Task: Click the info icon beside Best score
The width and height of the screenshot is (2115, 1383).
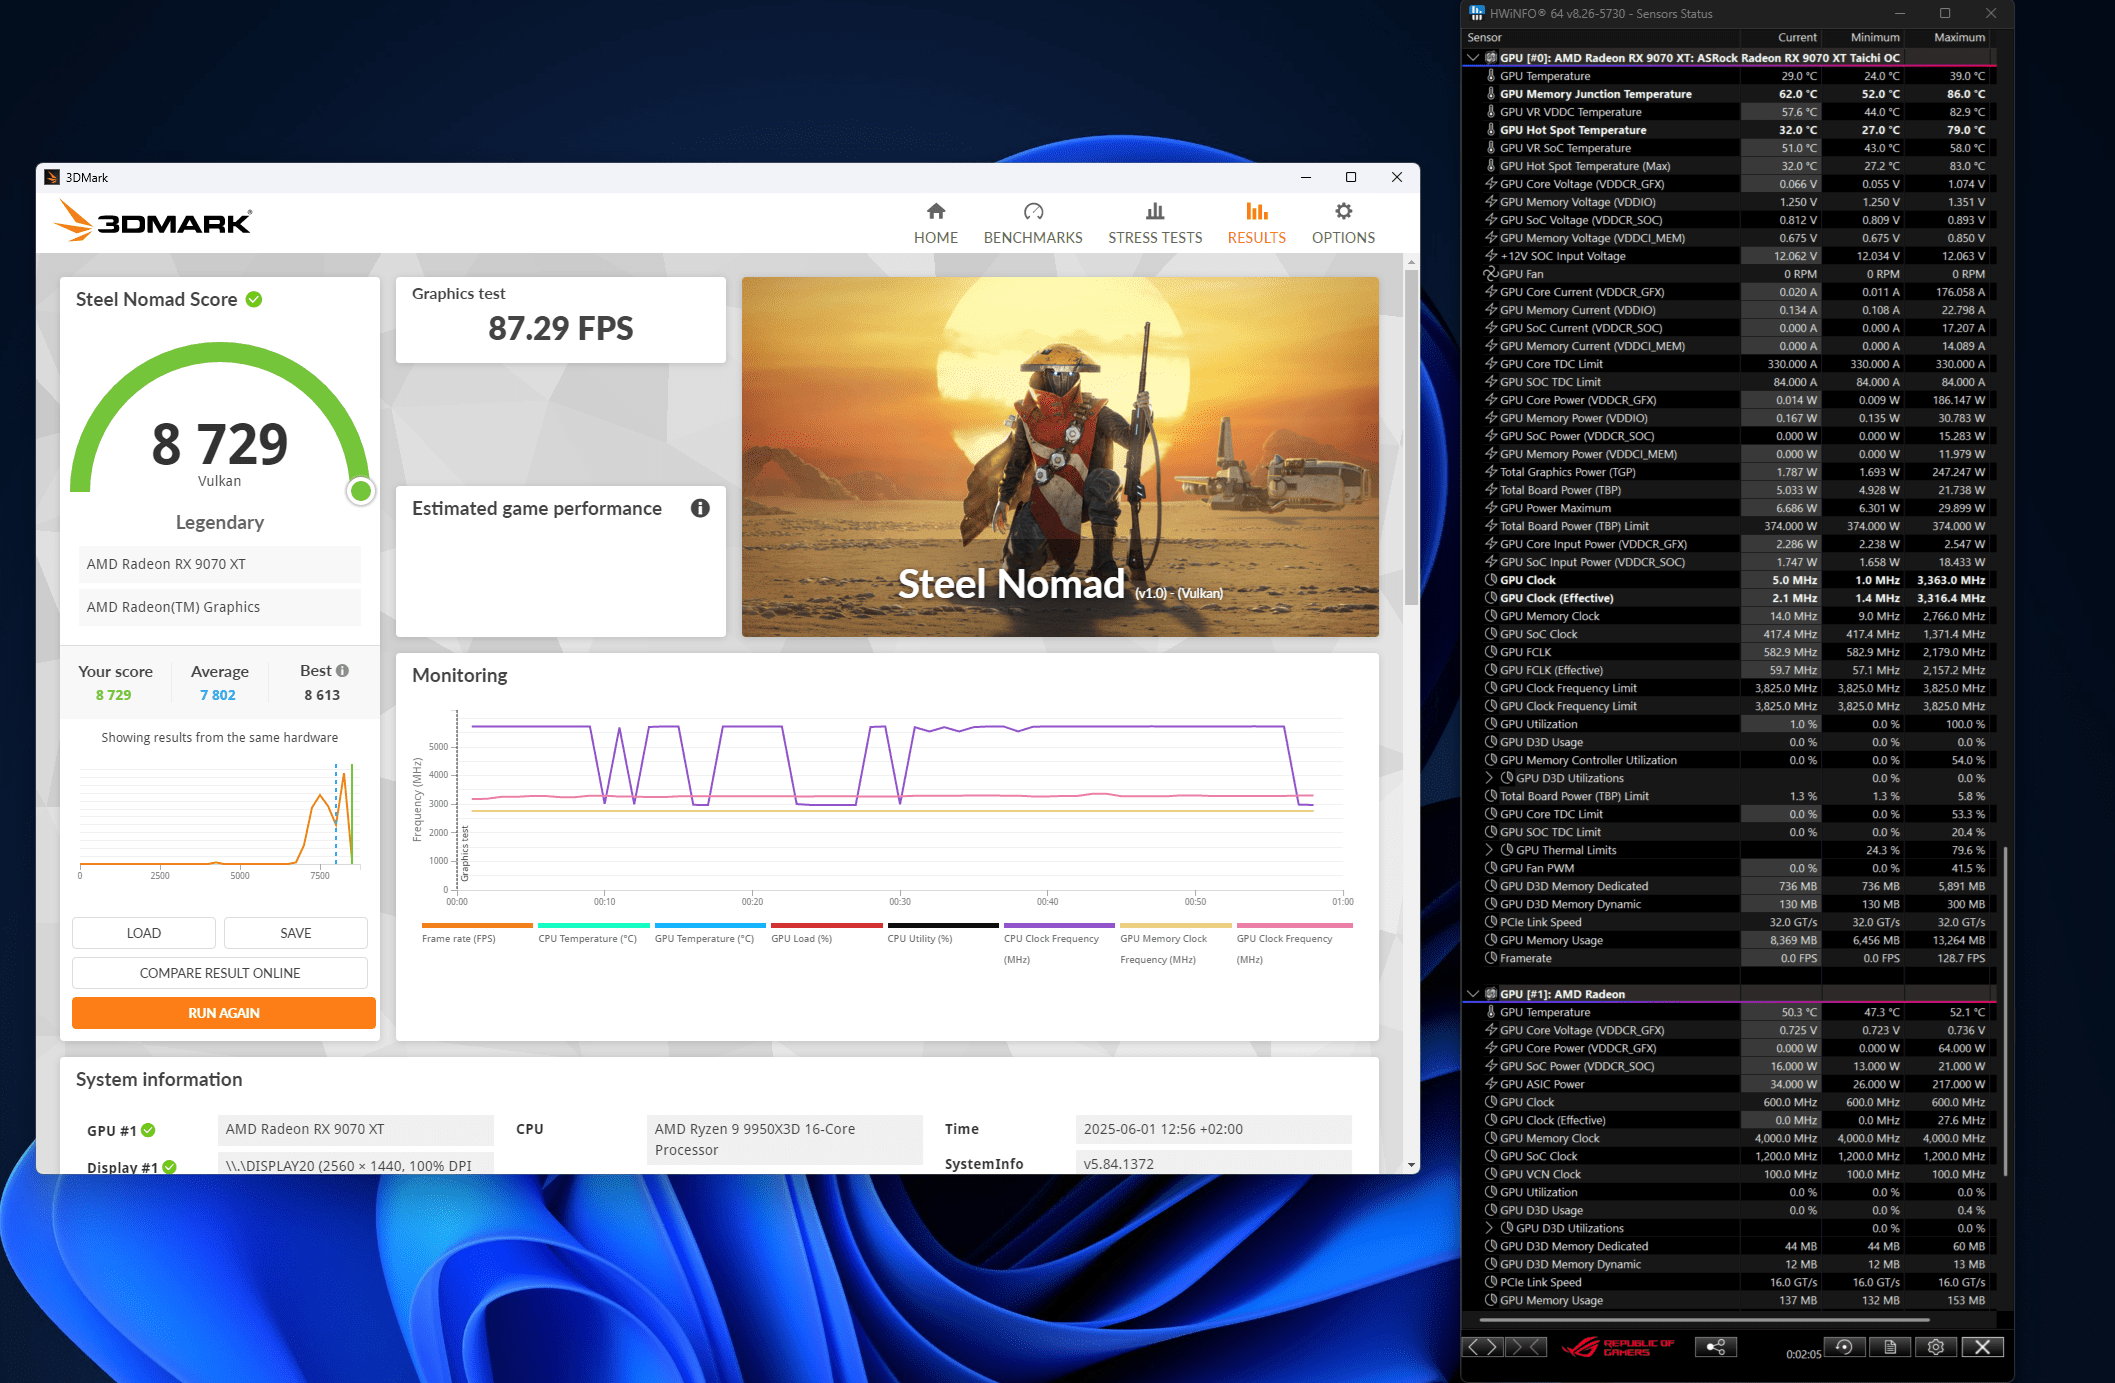Action: tap(343, 671)
